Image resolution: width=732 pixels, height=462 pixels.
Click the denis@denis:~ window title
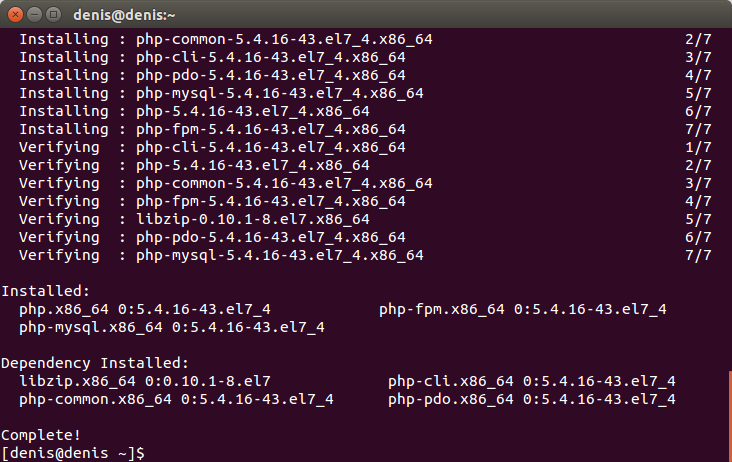(124, 15)
